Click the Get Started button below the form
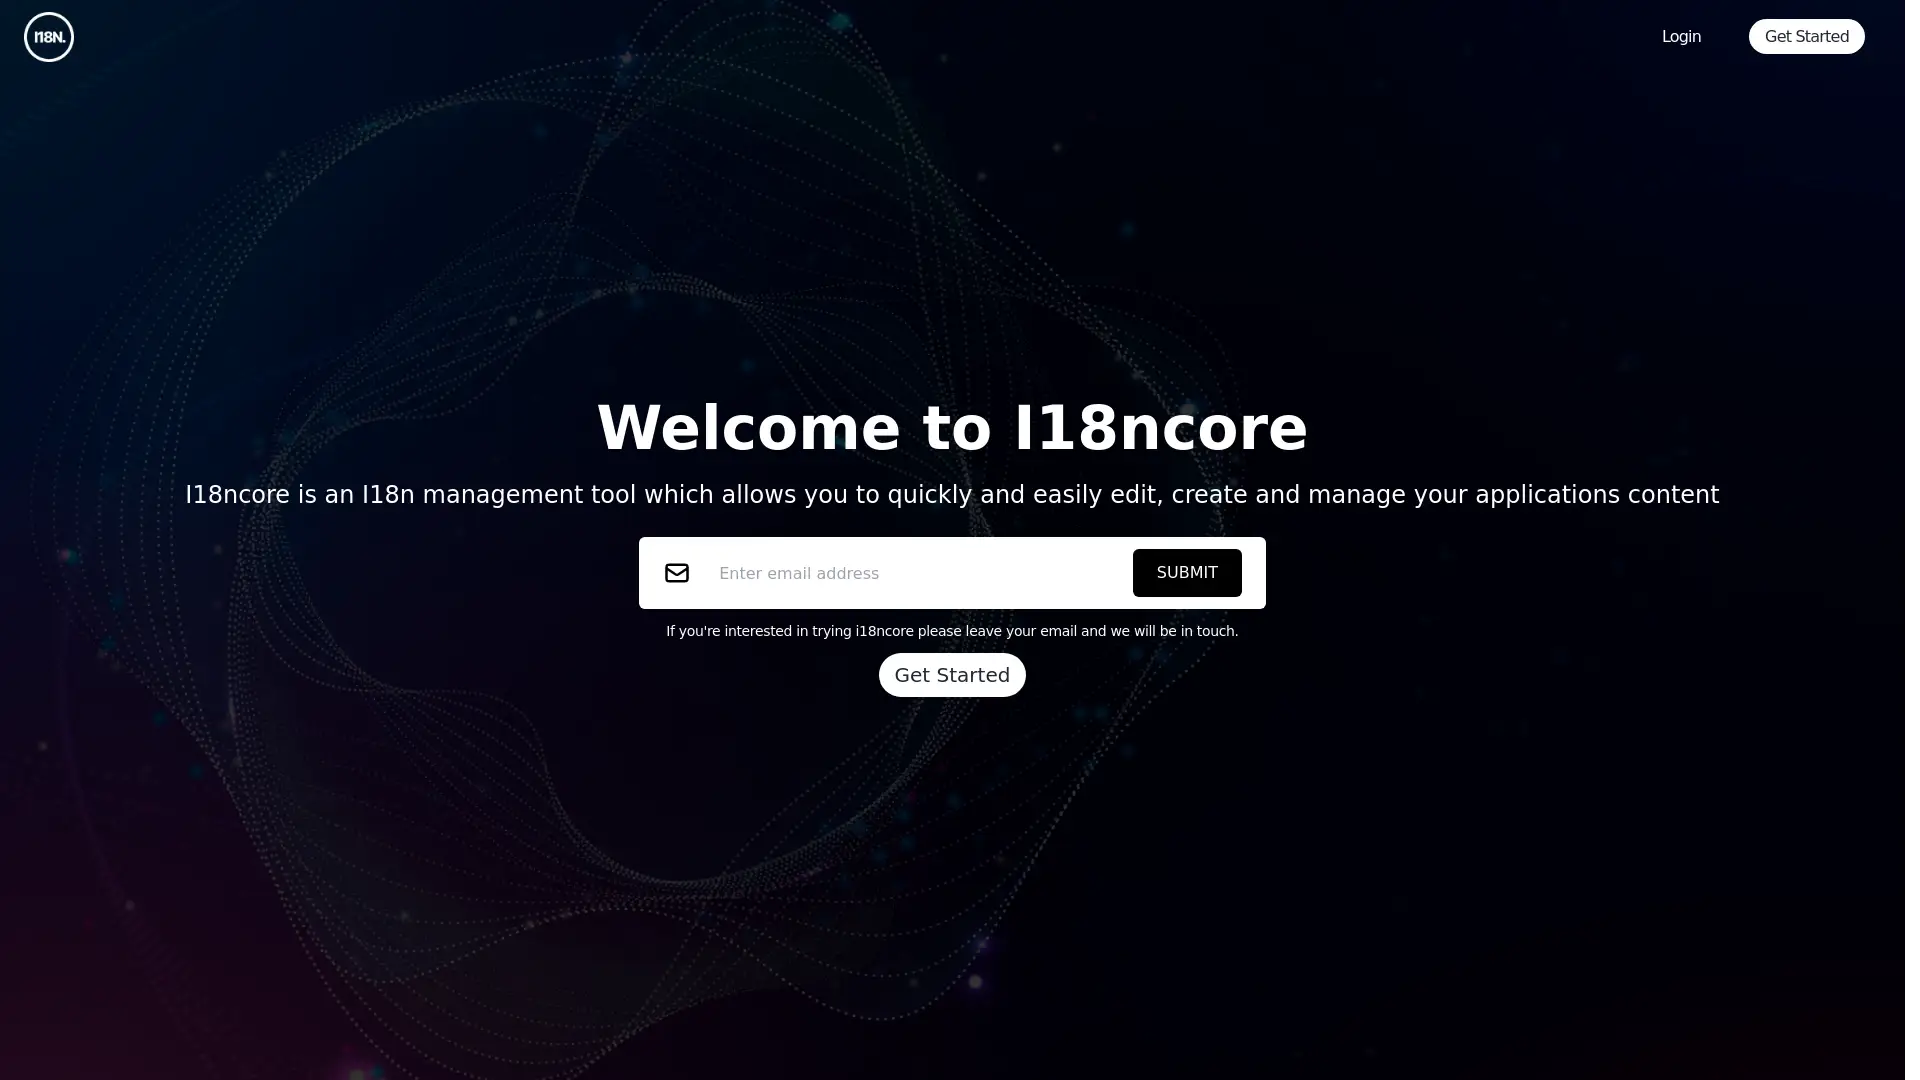This screenshot has width=1920, height=1080. pyautogui.click(x=952, y=675)
